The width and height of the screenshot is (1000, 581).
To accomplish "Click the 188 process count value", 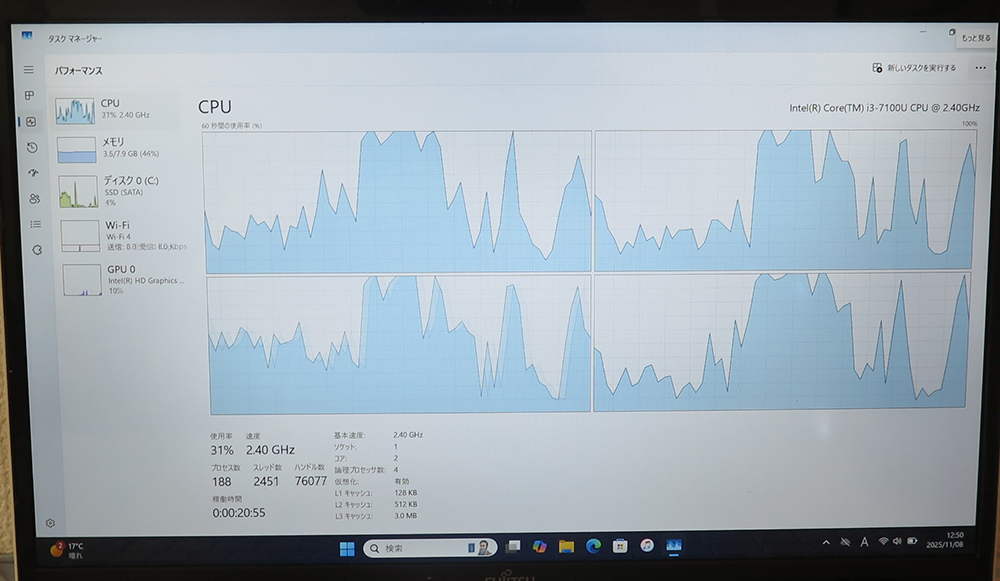I will point(221,482).
